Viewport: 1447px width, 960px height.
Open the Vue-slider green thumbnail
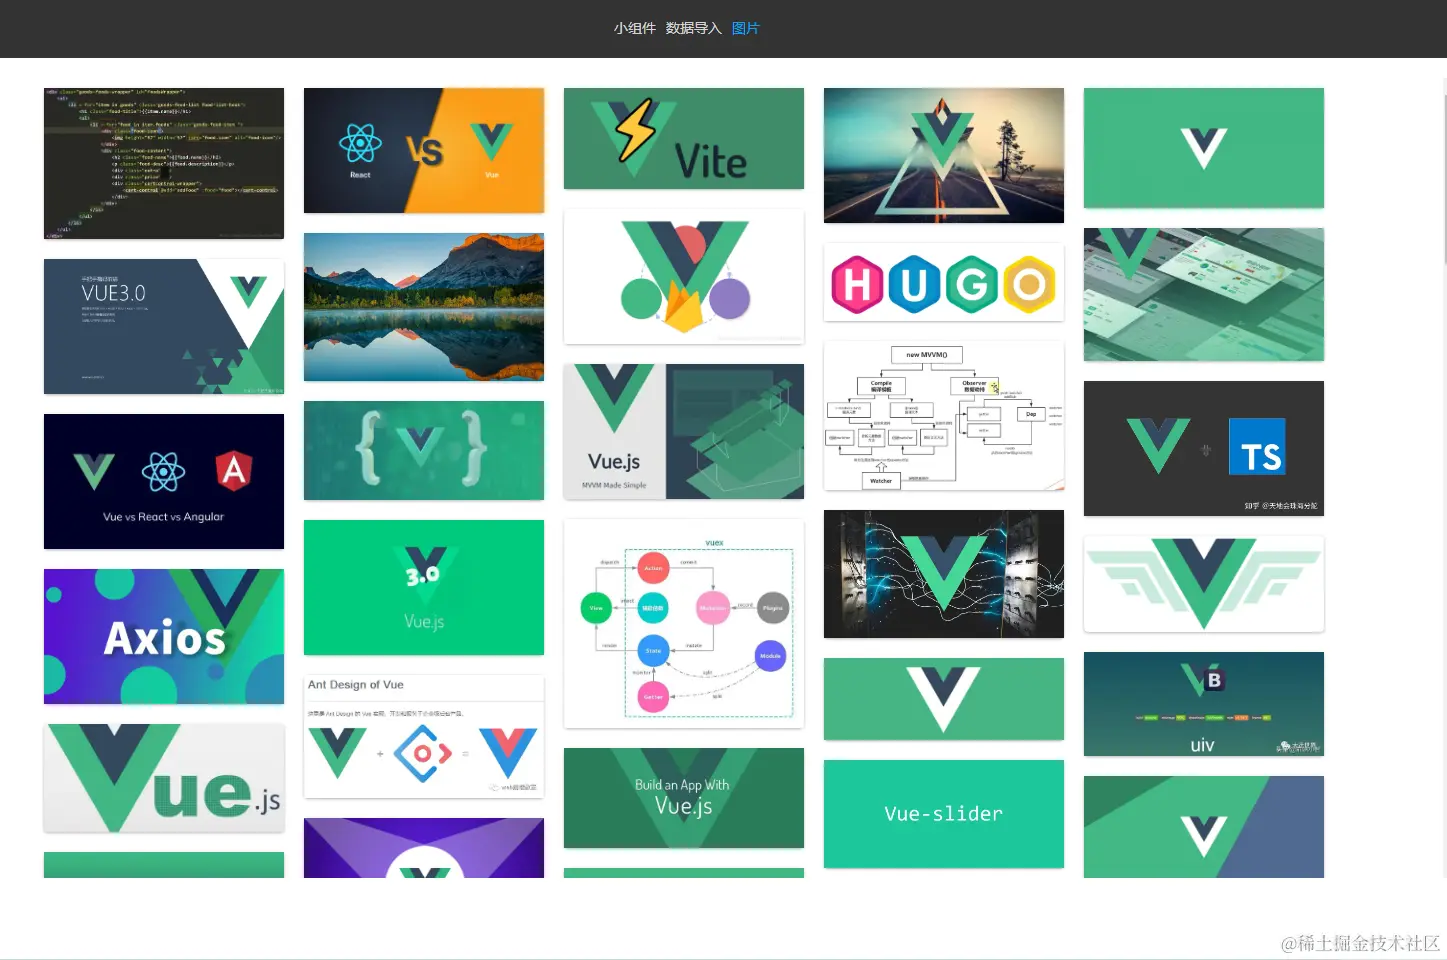pos(944,814)
